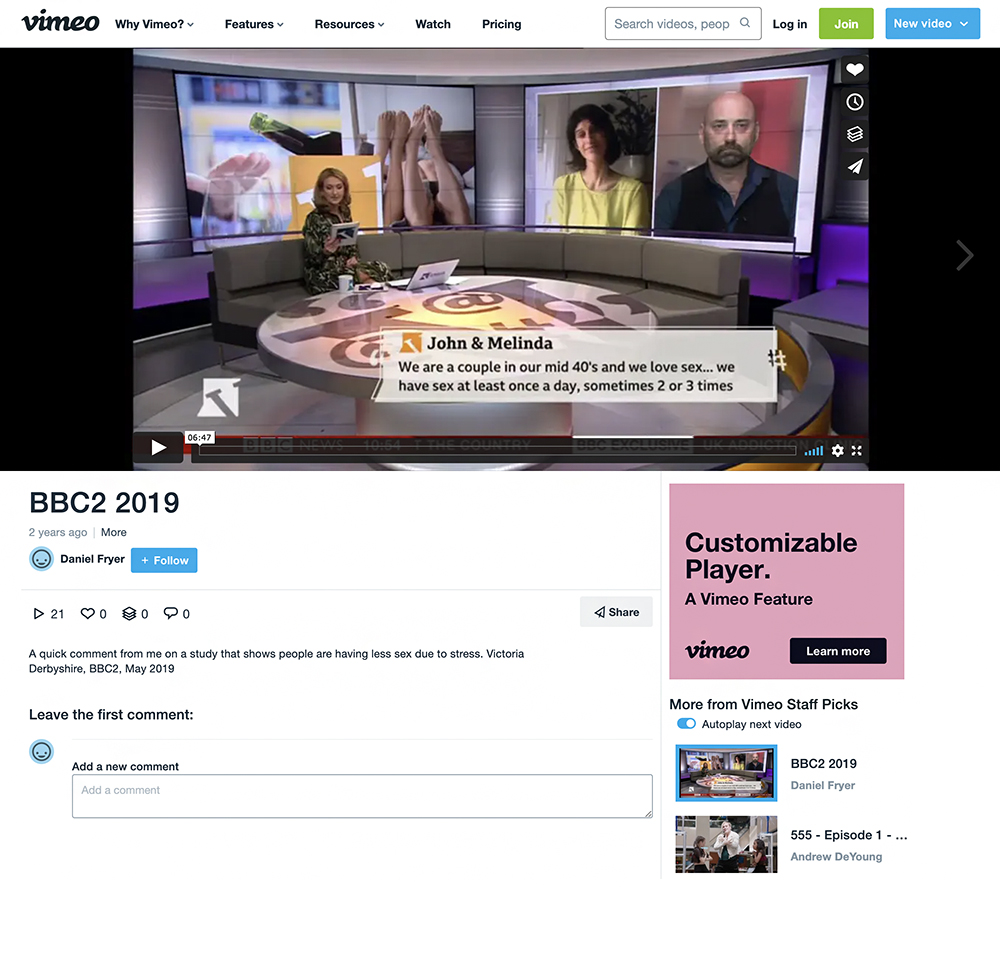Click '2 years ago' timestamp
The height and width of the screenshot is (960, 1000).
click(58, 532)
